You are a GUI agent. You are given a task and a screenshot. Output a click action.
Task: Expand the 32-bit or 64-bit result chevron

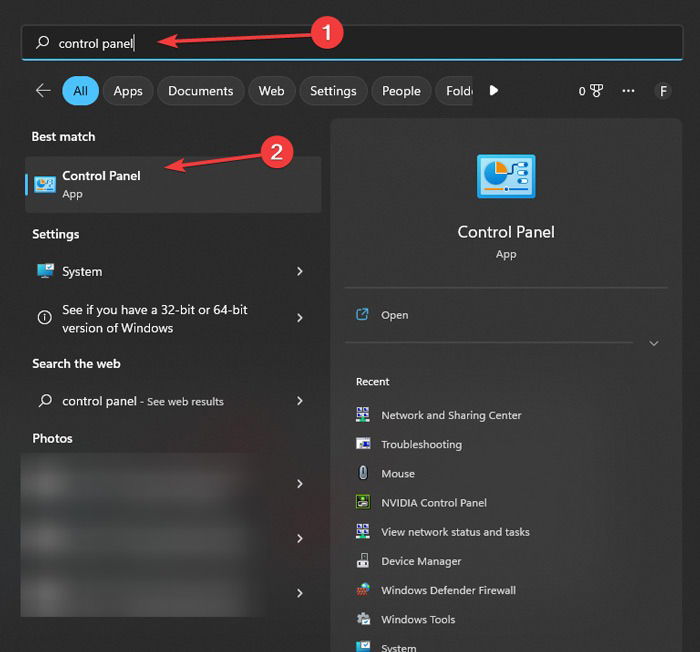point(300,318)
